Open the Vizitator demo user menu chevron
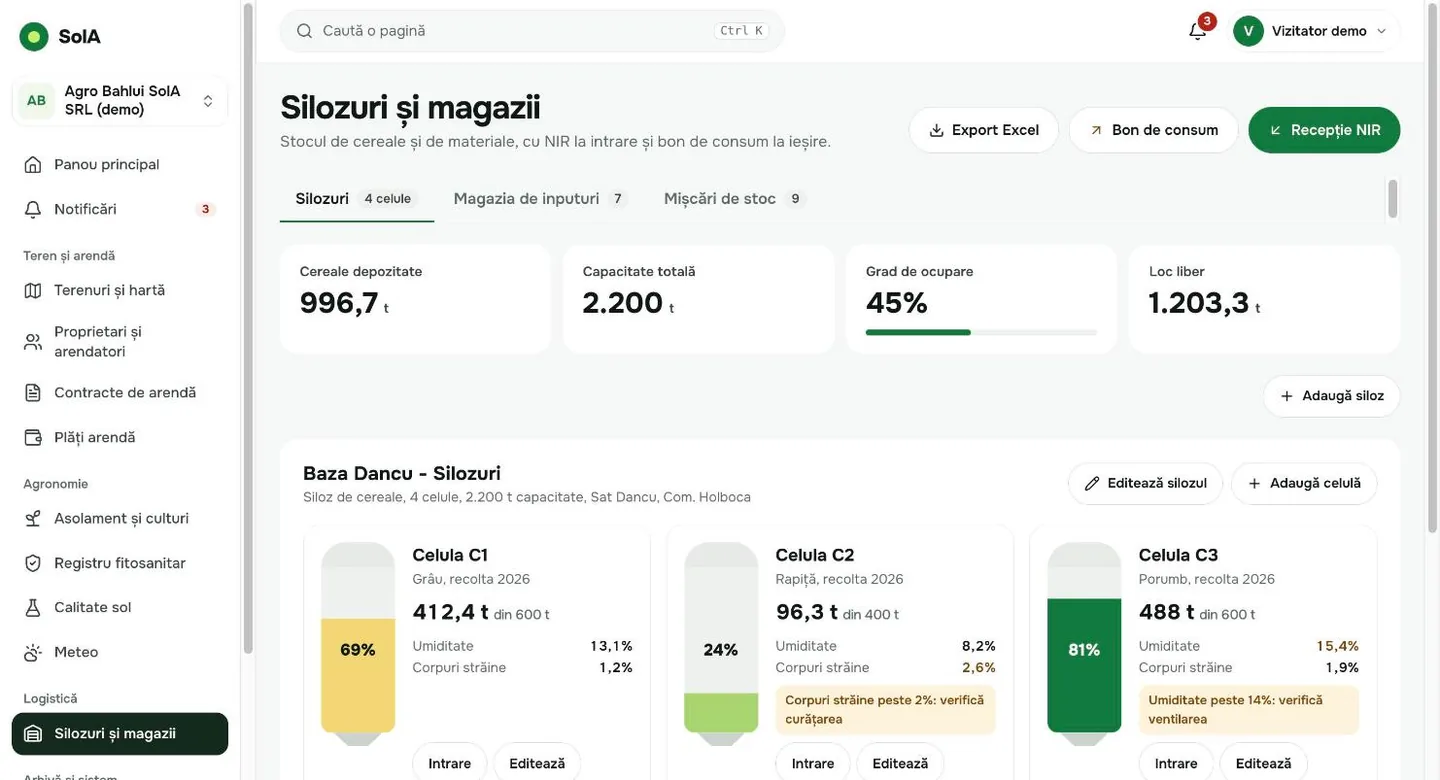 tap(1382, 31)
